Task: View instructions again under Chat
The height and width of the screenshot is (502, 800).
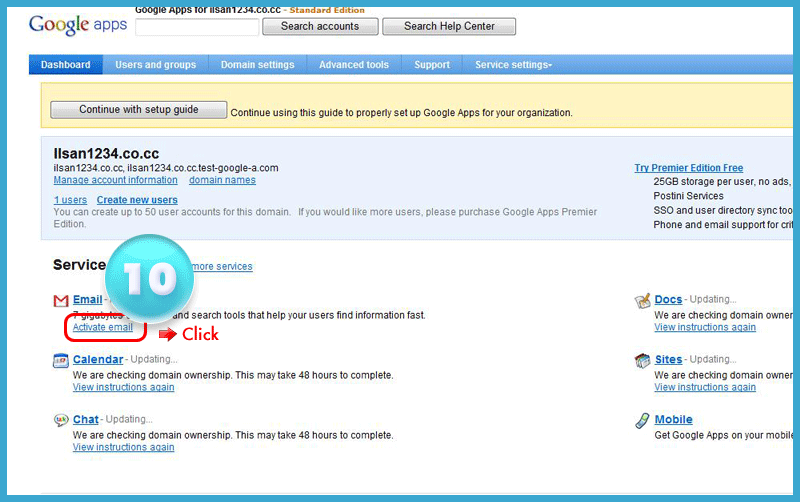Action: 123,447
